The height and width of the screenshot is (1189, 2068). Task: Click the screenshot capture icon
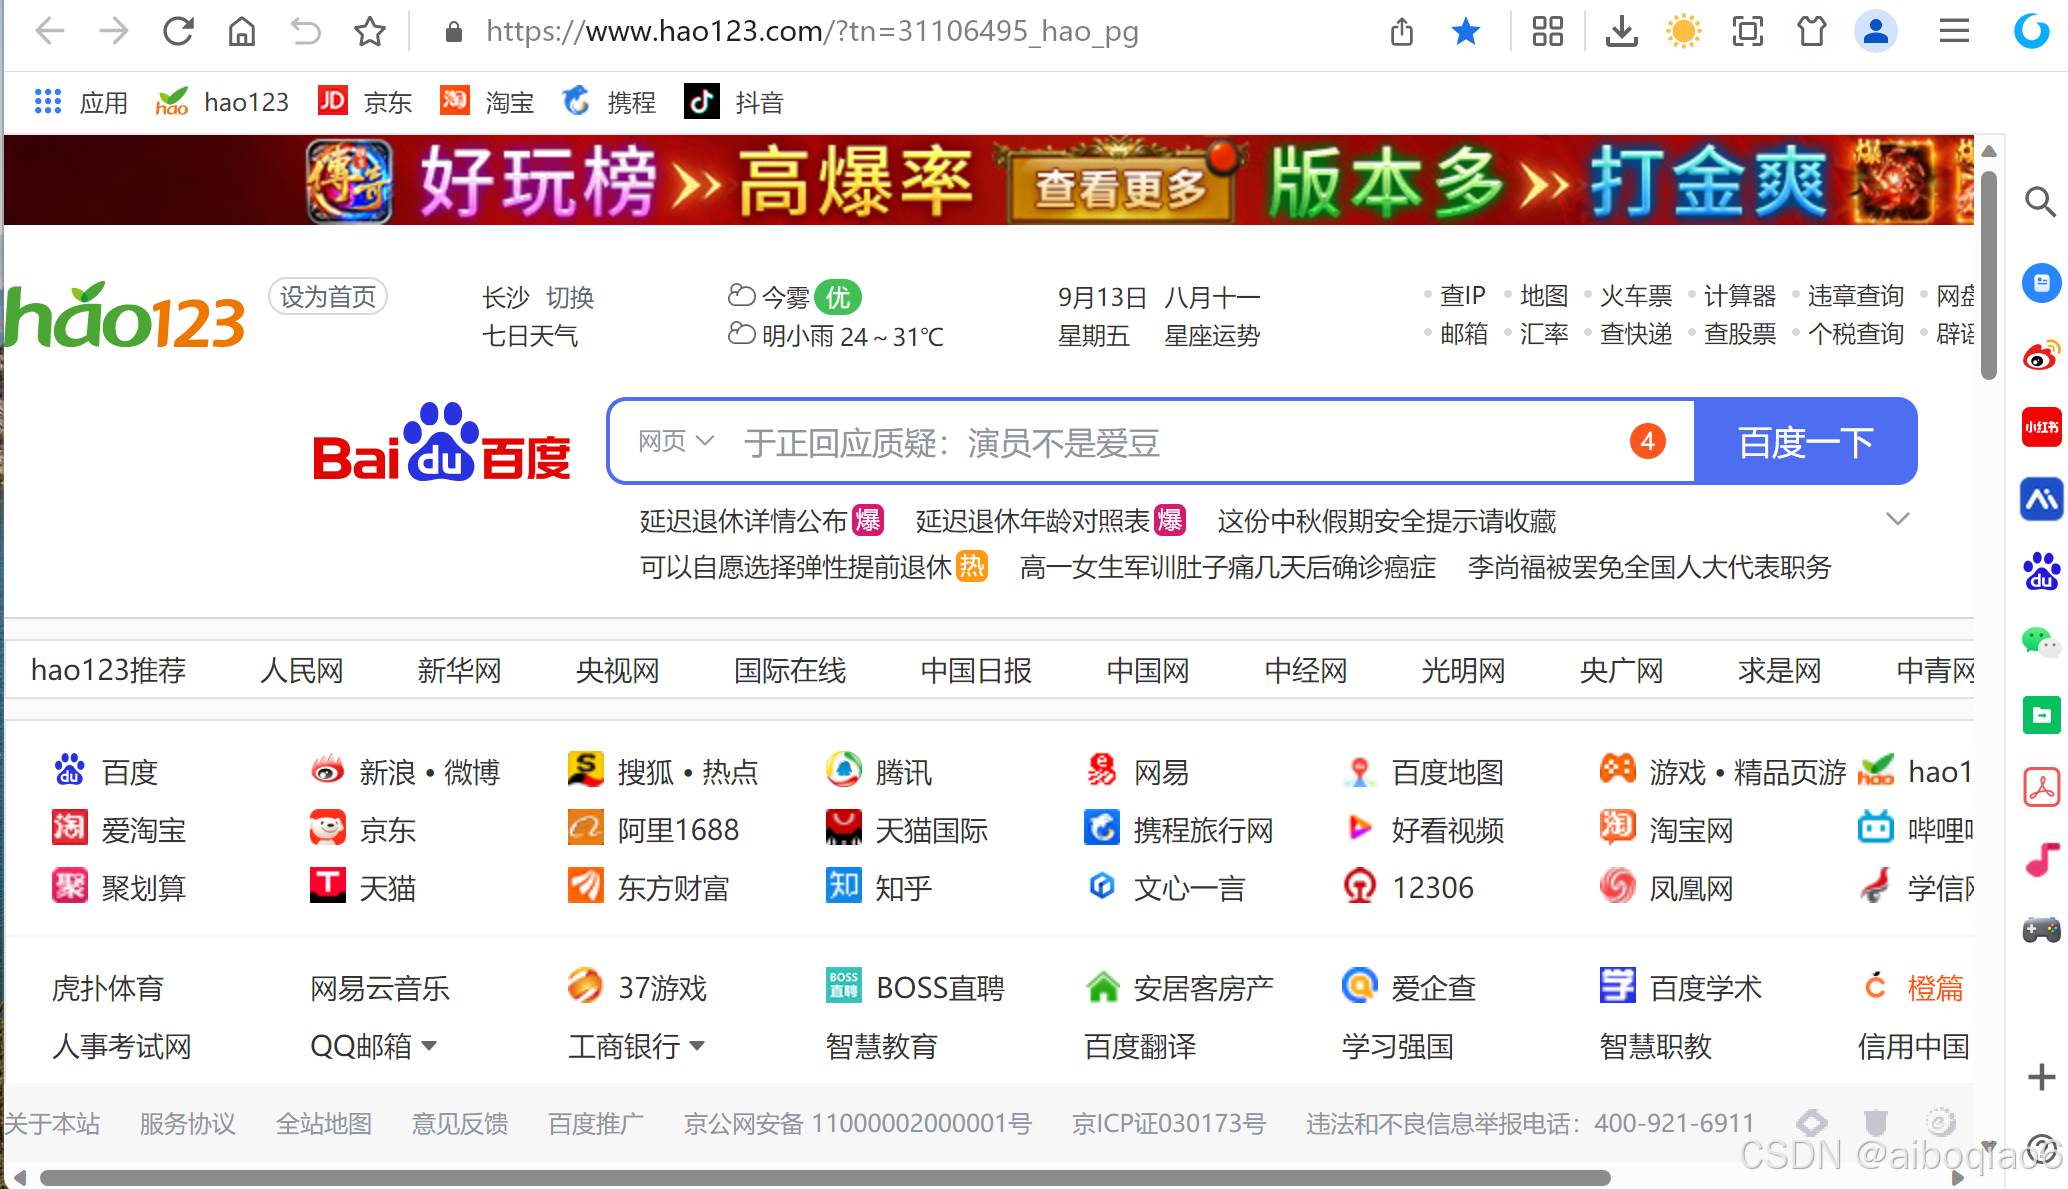point(1748,31)
